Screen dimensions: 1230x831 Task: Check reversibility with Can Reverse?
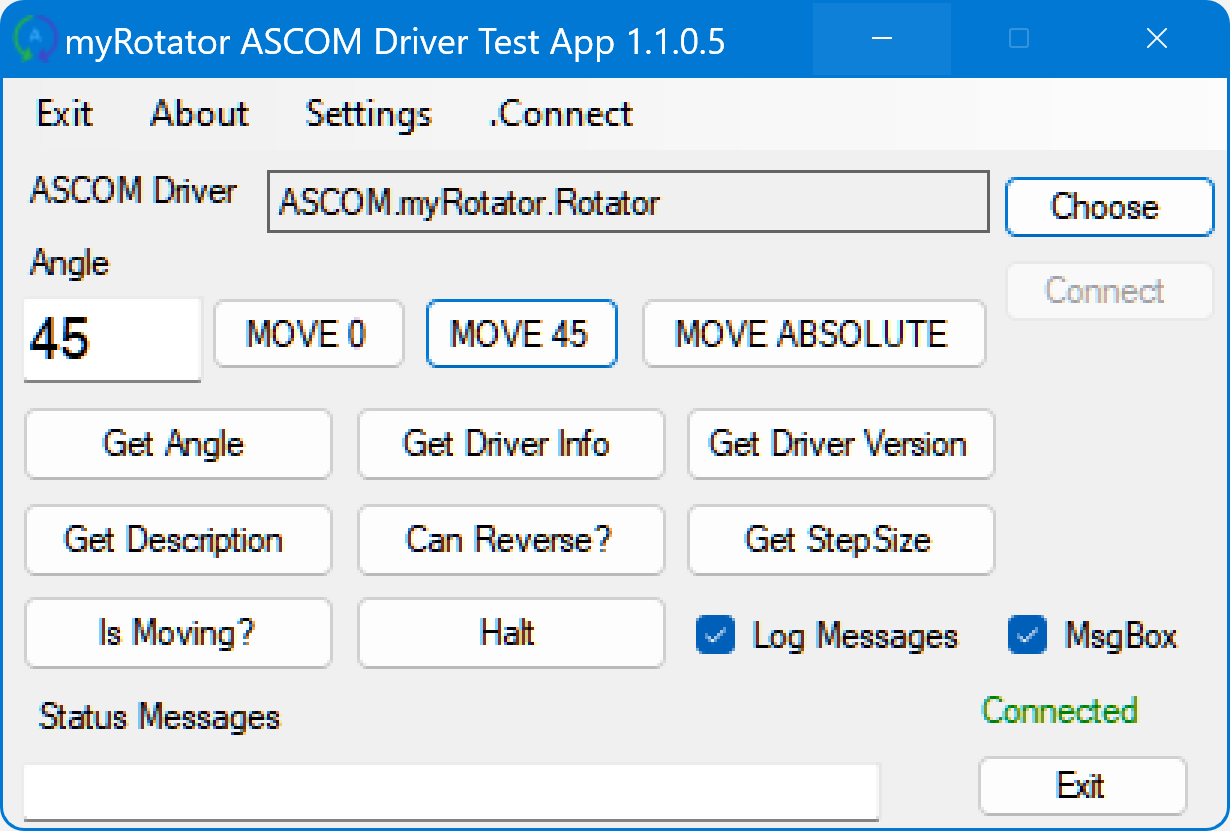(510, 540)
